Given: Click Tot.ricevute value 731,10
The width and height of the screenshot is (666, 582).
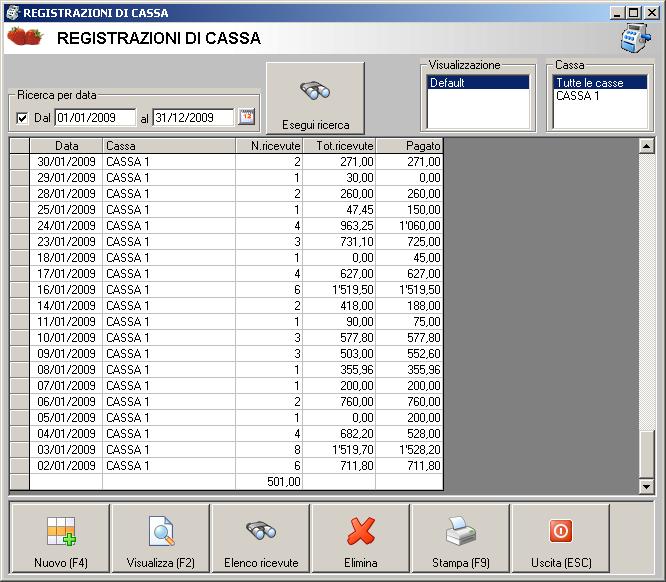Looking at the screenshot, I should (339, 242).
